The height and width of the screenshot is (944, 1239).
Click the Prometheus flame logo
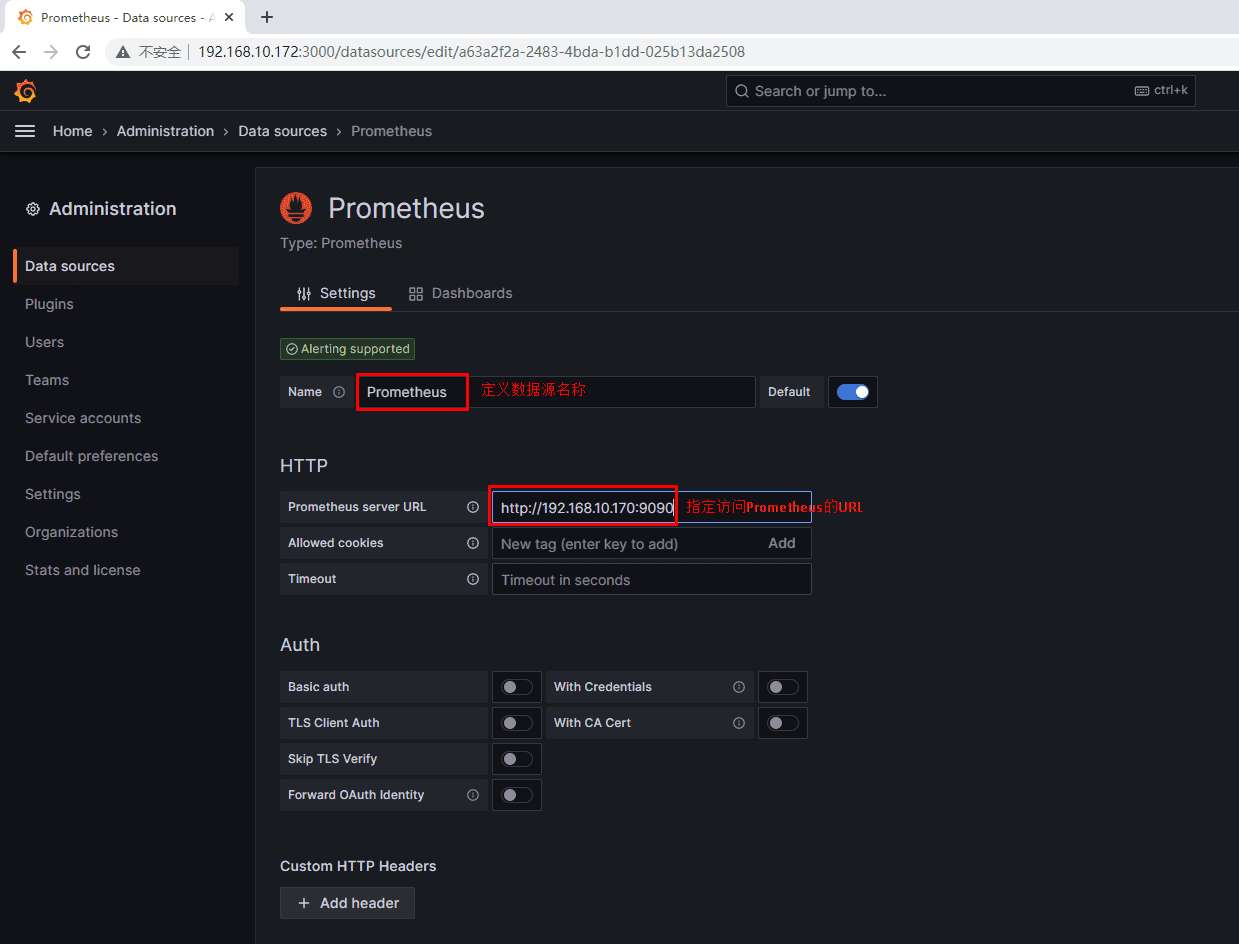pos(296,208)
